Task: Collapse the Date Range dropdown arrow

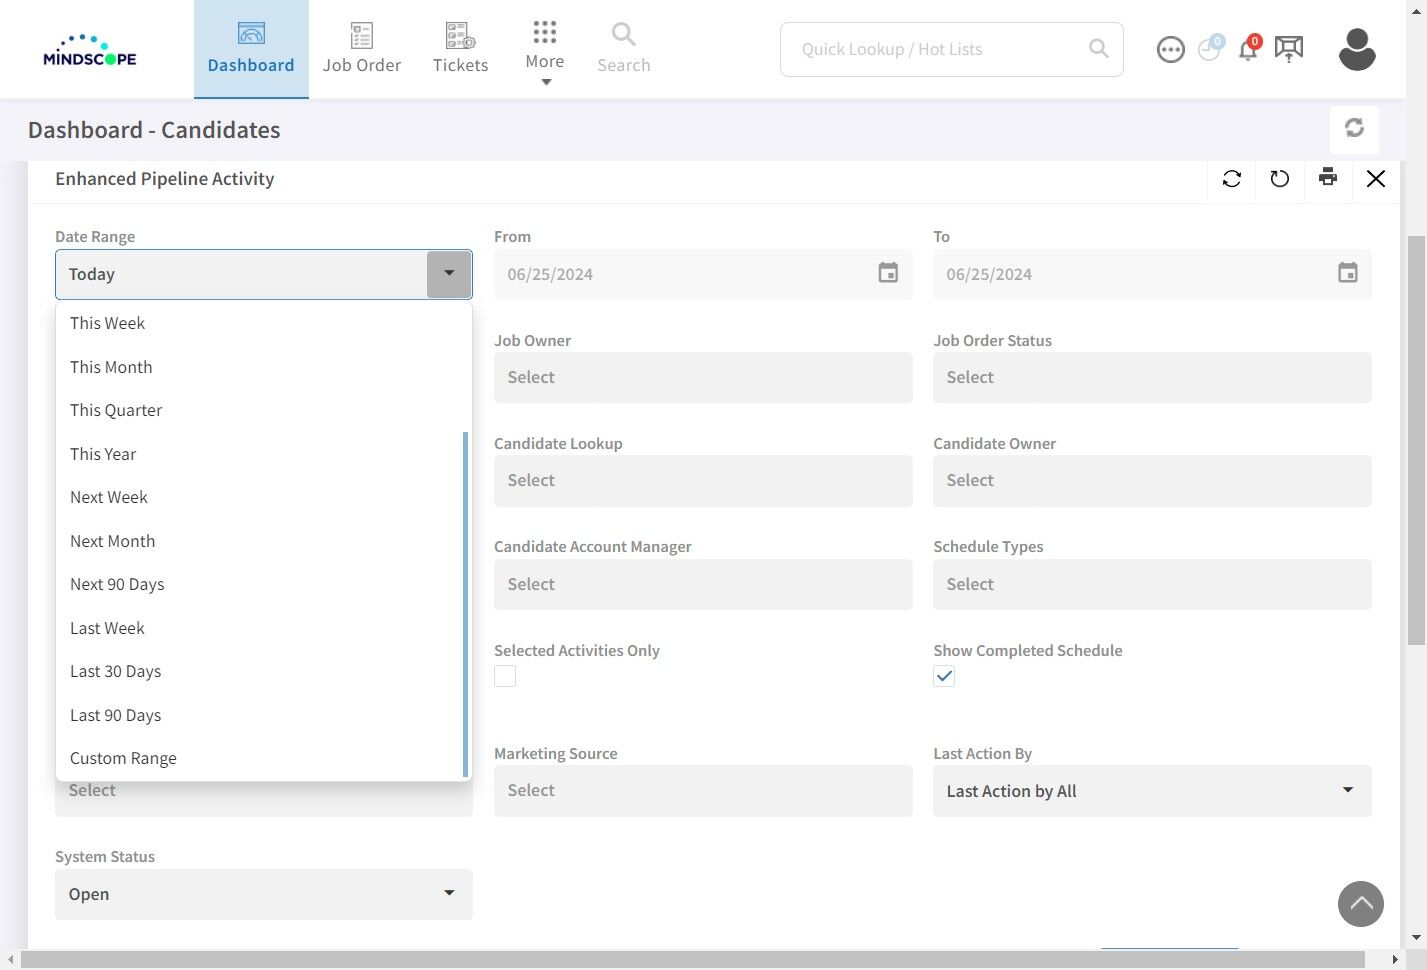Action: click(x=449, y=274)
